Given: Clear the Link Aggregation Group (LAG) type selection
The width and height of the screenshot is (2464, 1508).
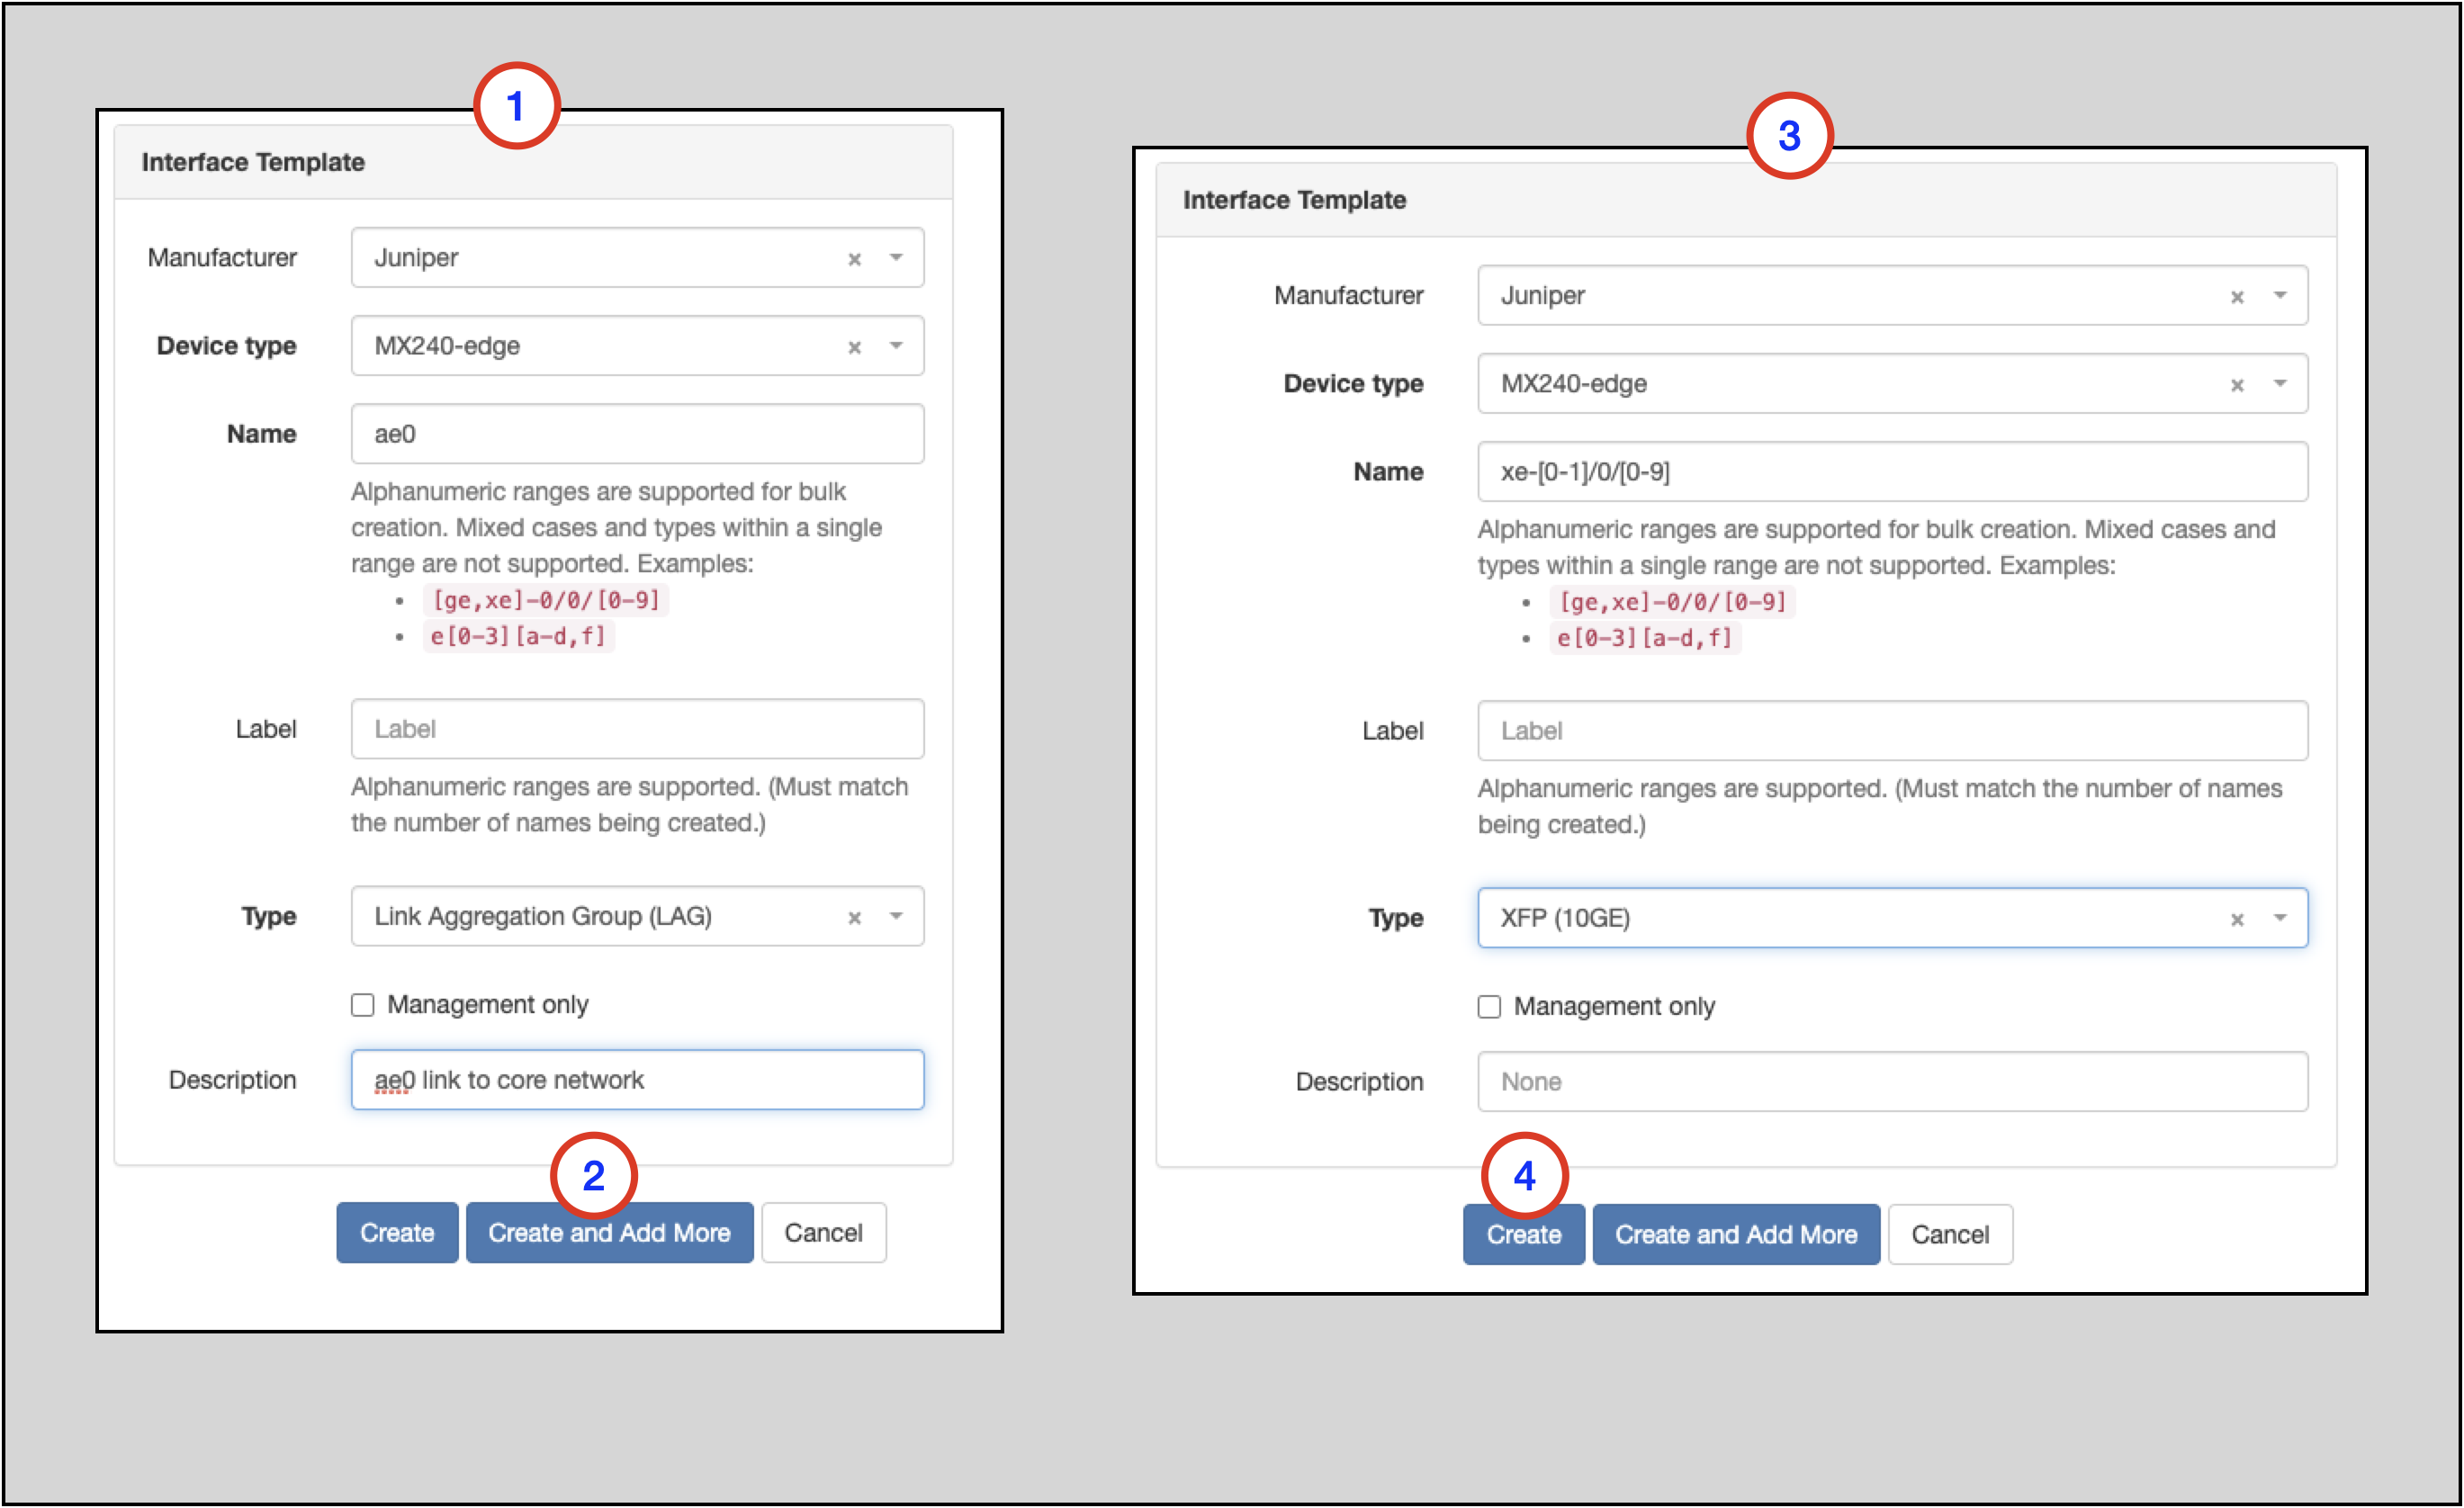Looking at the screenshot, I should tap(855, 916).
